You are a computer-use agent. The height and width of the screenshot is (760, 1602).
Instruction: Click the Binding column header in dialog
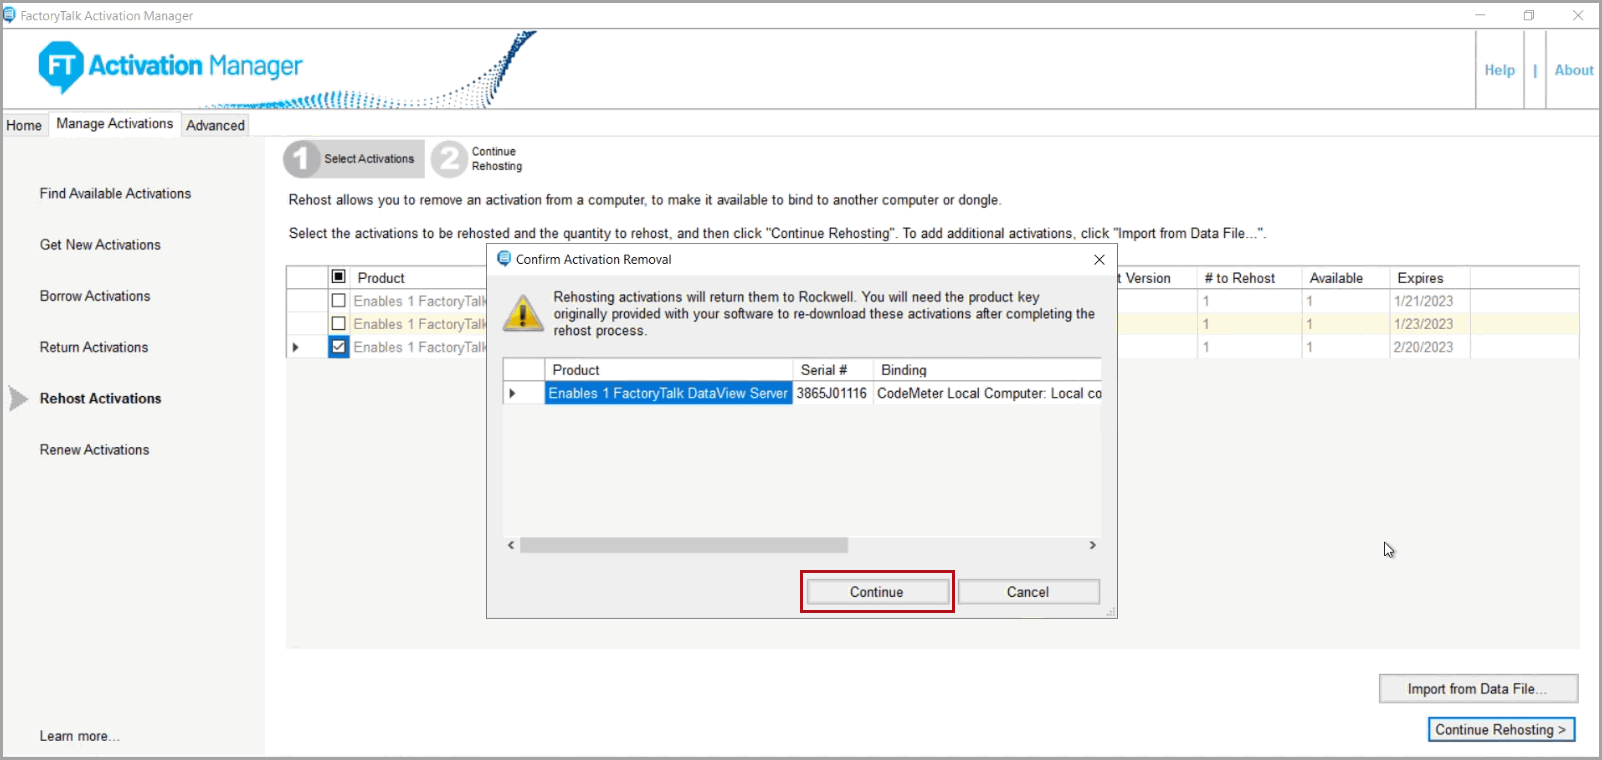click(x=987, y=370)
